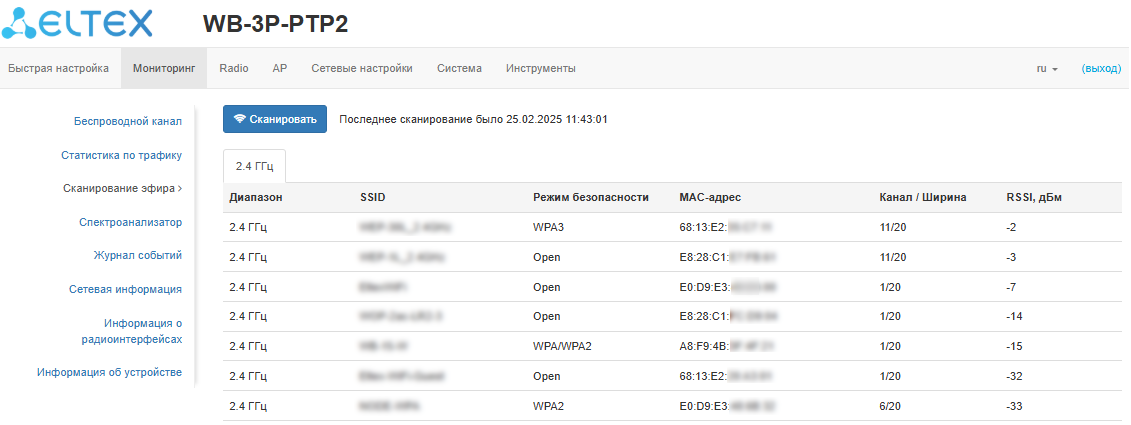This screenshot has height=425, width=1131.
Task: Open the Спектроанализатор page
Action: [x=130, y=222]
